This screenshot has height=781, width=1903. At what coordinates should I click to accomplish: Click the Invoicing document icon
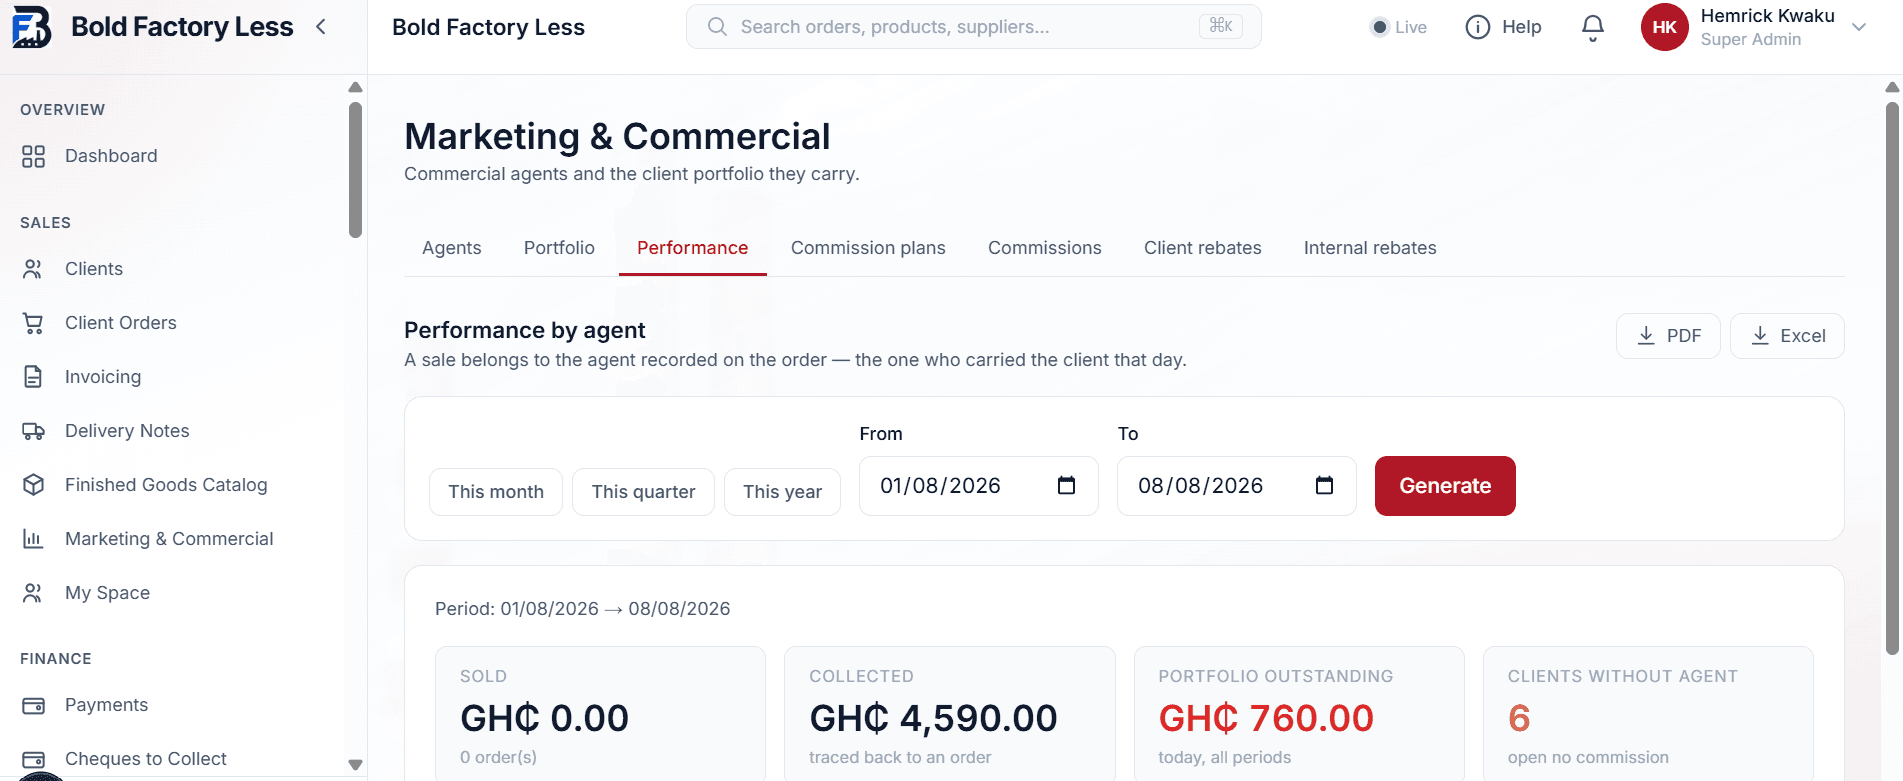coord(33,377)
